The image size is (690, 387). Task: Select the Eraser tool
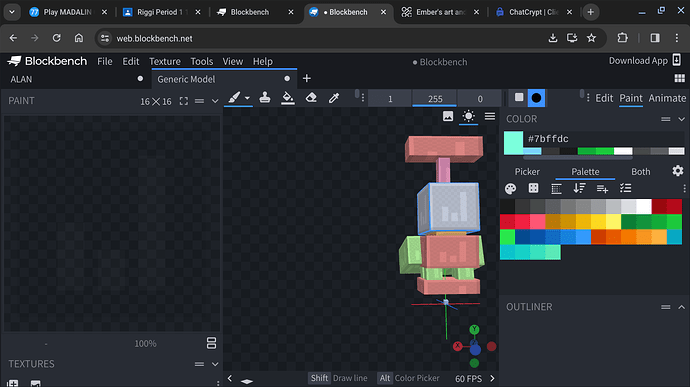click(x=311, y=97)
